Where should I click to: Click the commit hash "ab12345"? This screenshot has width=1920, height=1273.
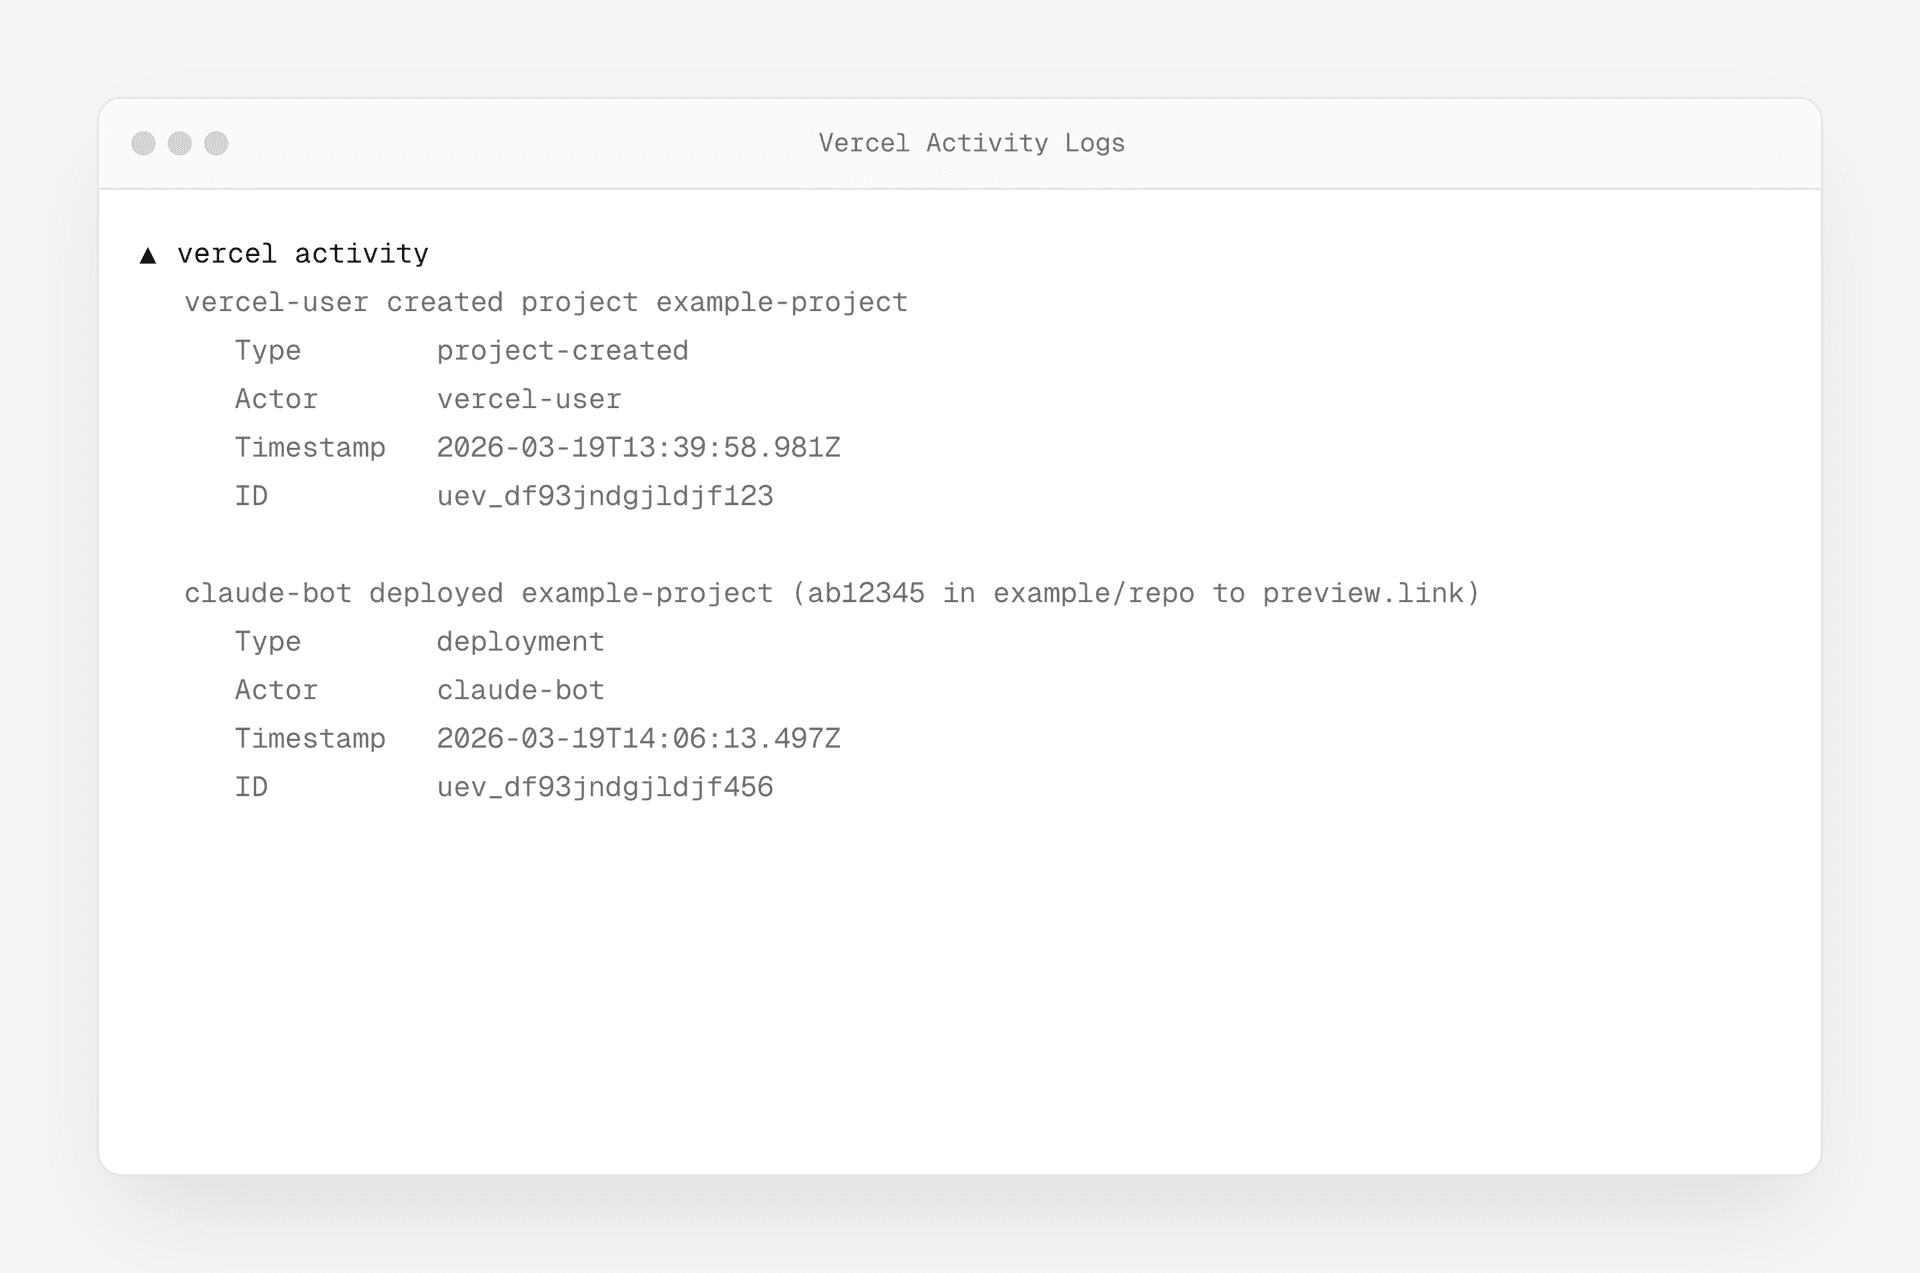tap(866, 594)
